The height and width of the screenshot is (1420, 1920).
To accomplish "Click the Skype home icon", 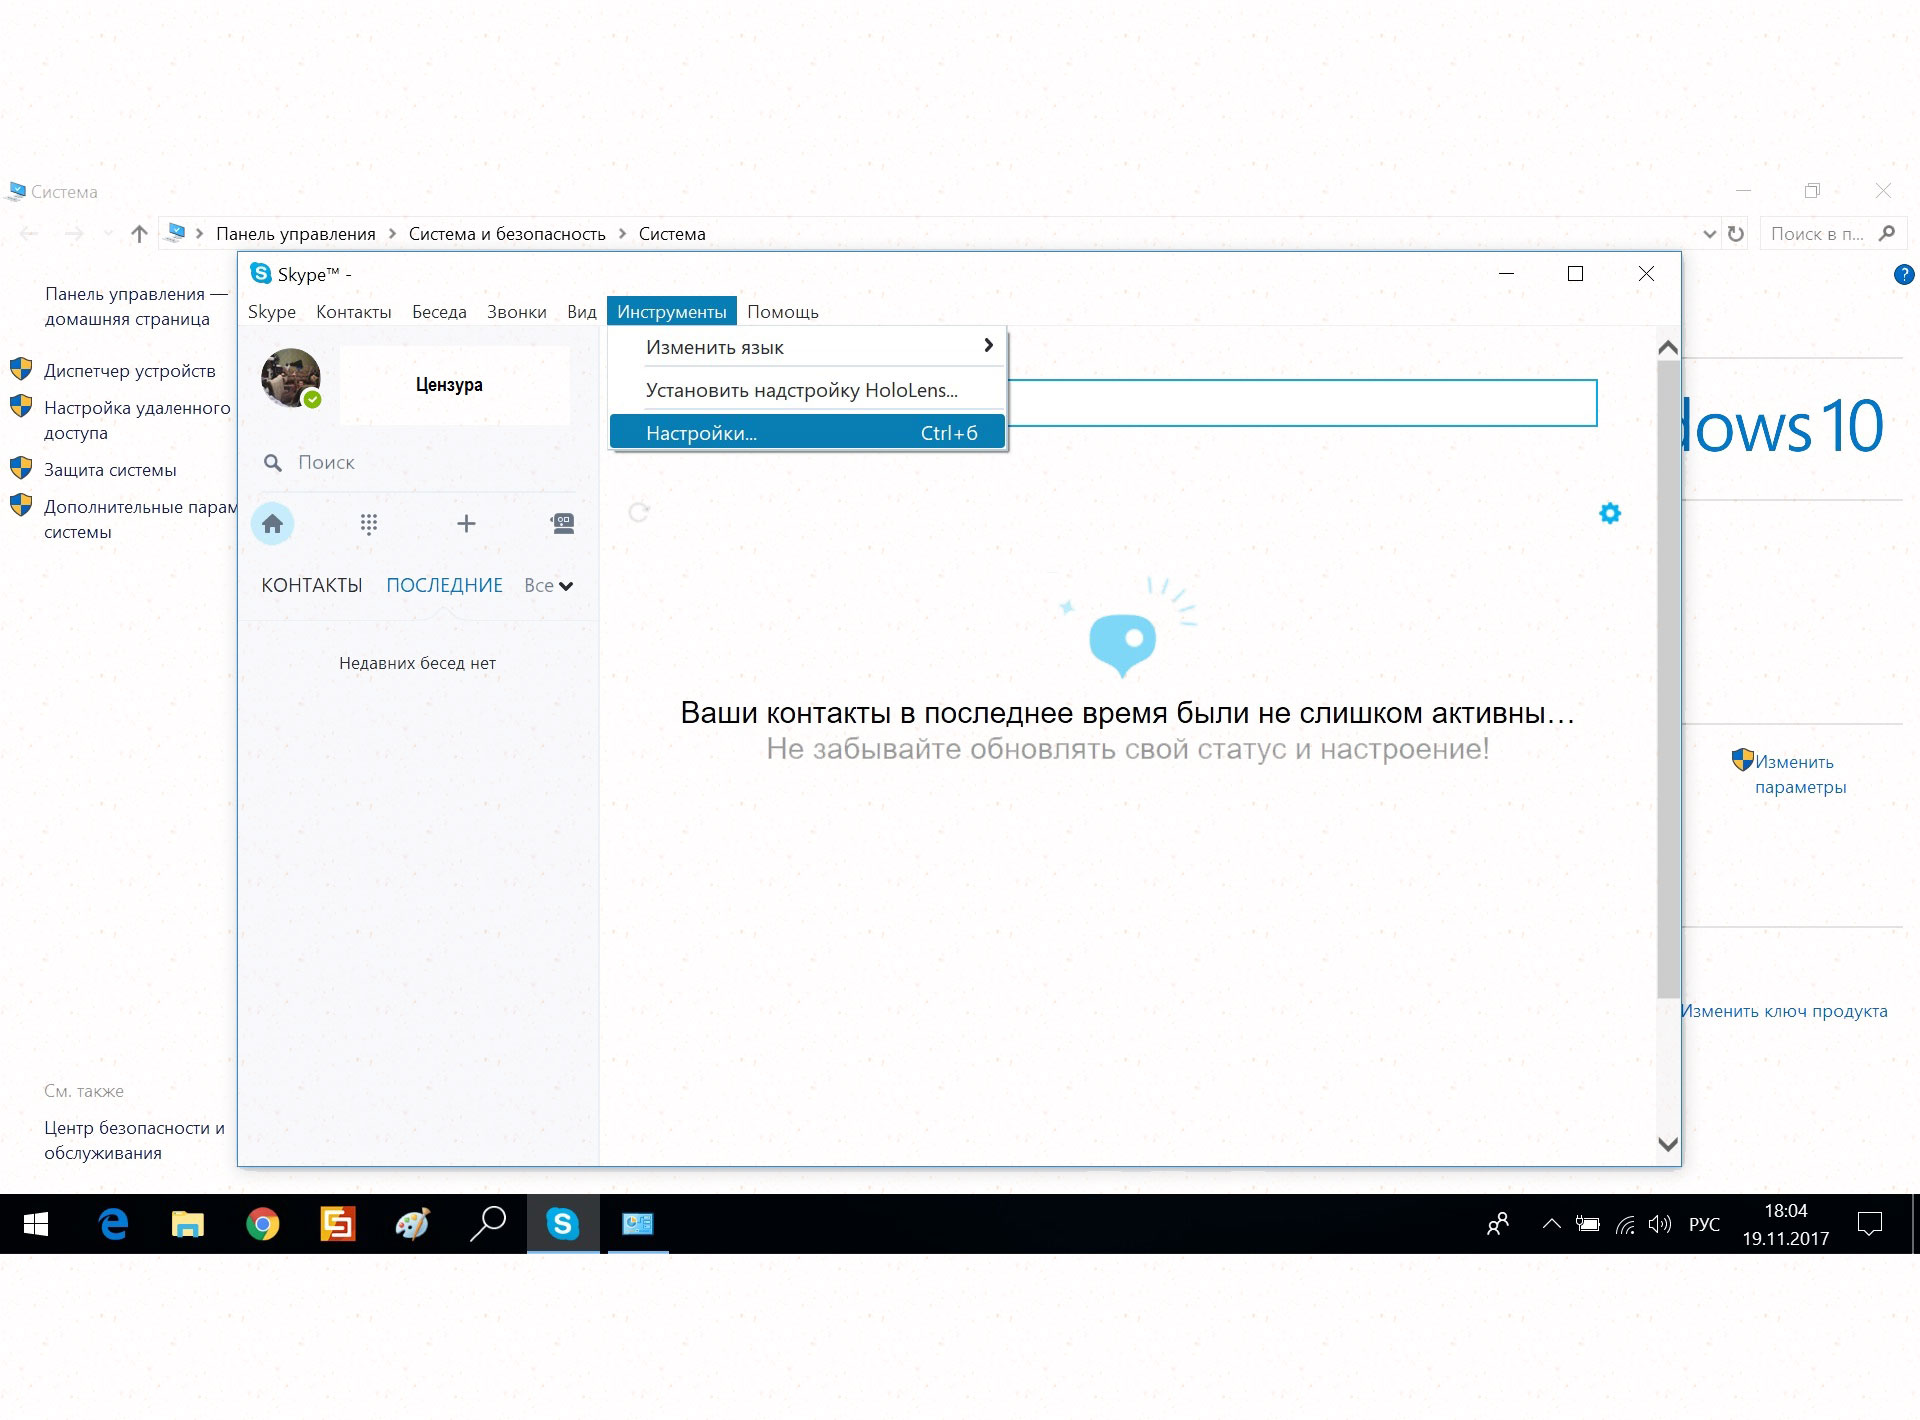I will [x=272, y=524].
